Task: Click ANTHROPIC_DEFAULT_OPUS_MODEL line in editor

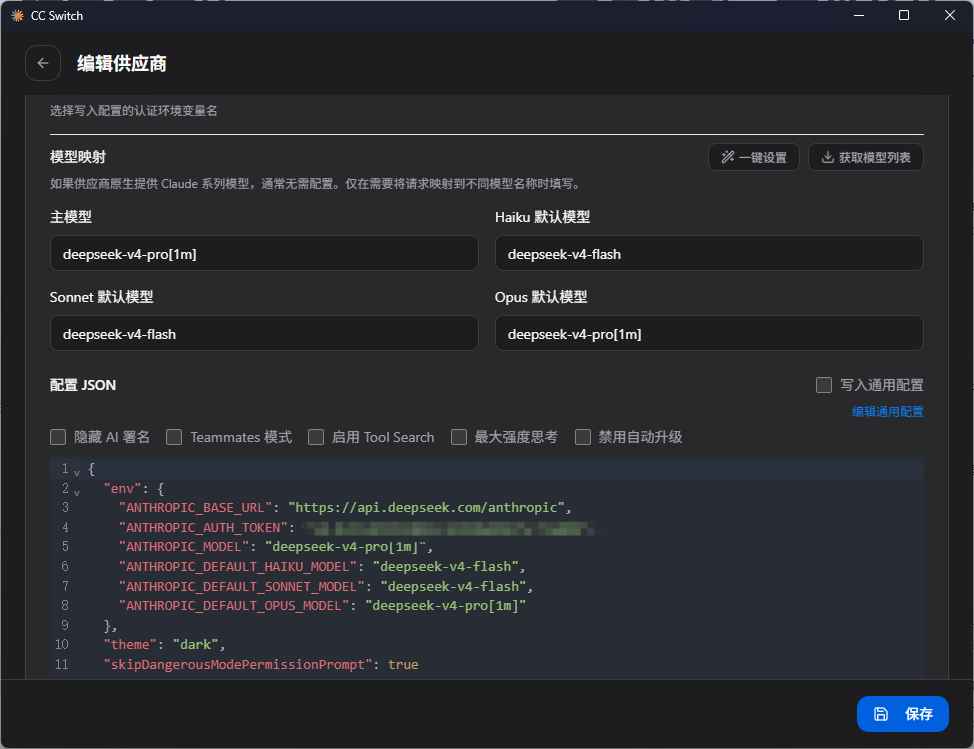Action: [x=322, y=606]
